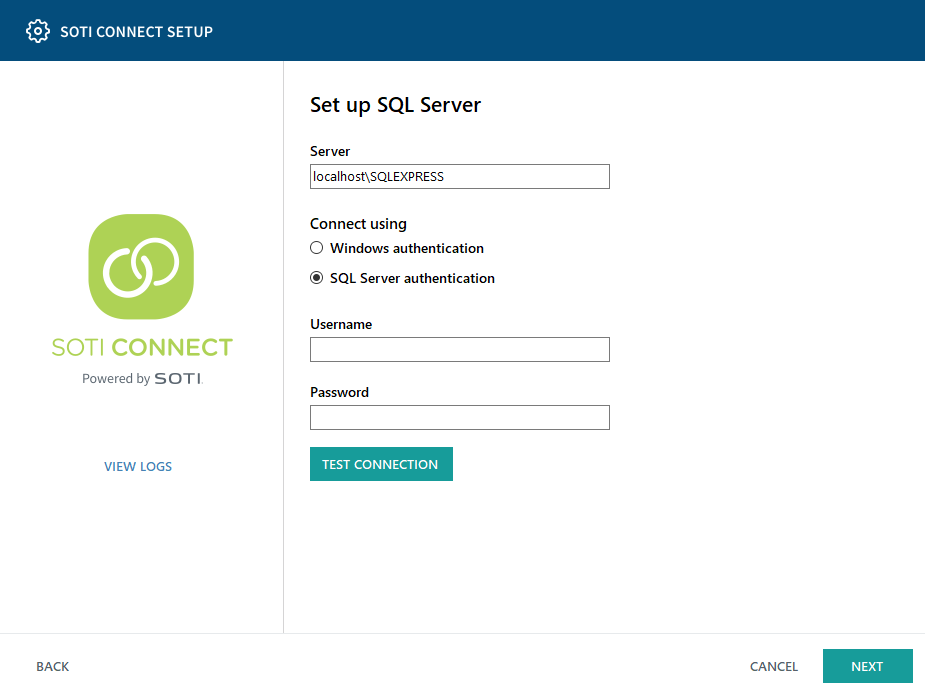Click the Server input field
The width and height of the screenshot is (925, 694).
pyautogui.click(x=460, y=176)
